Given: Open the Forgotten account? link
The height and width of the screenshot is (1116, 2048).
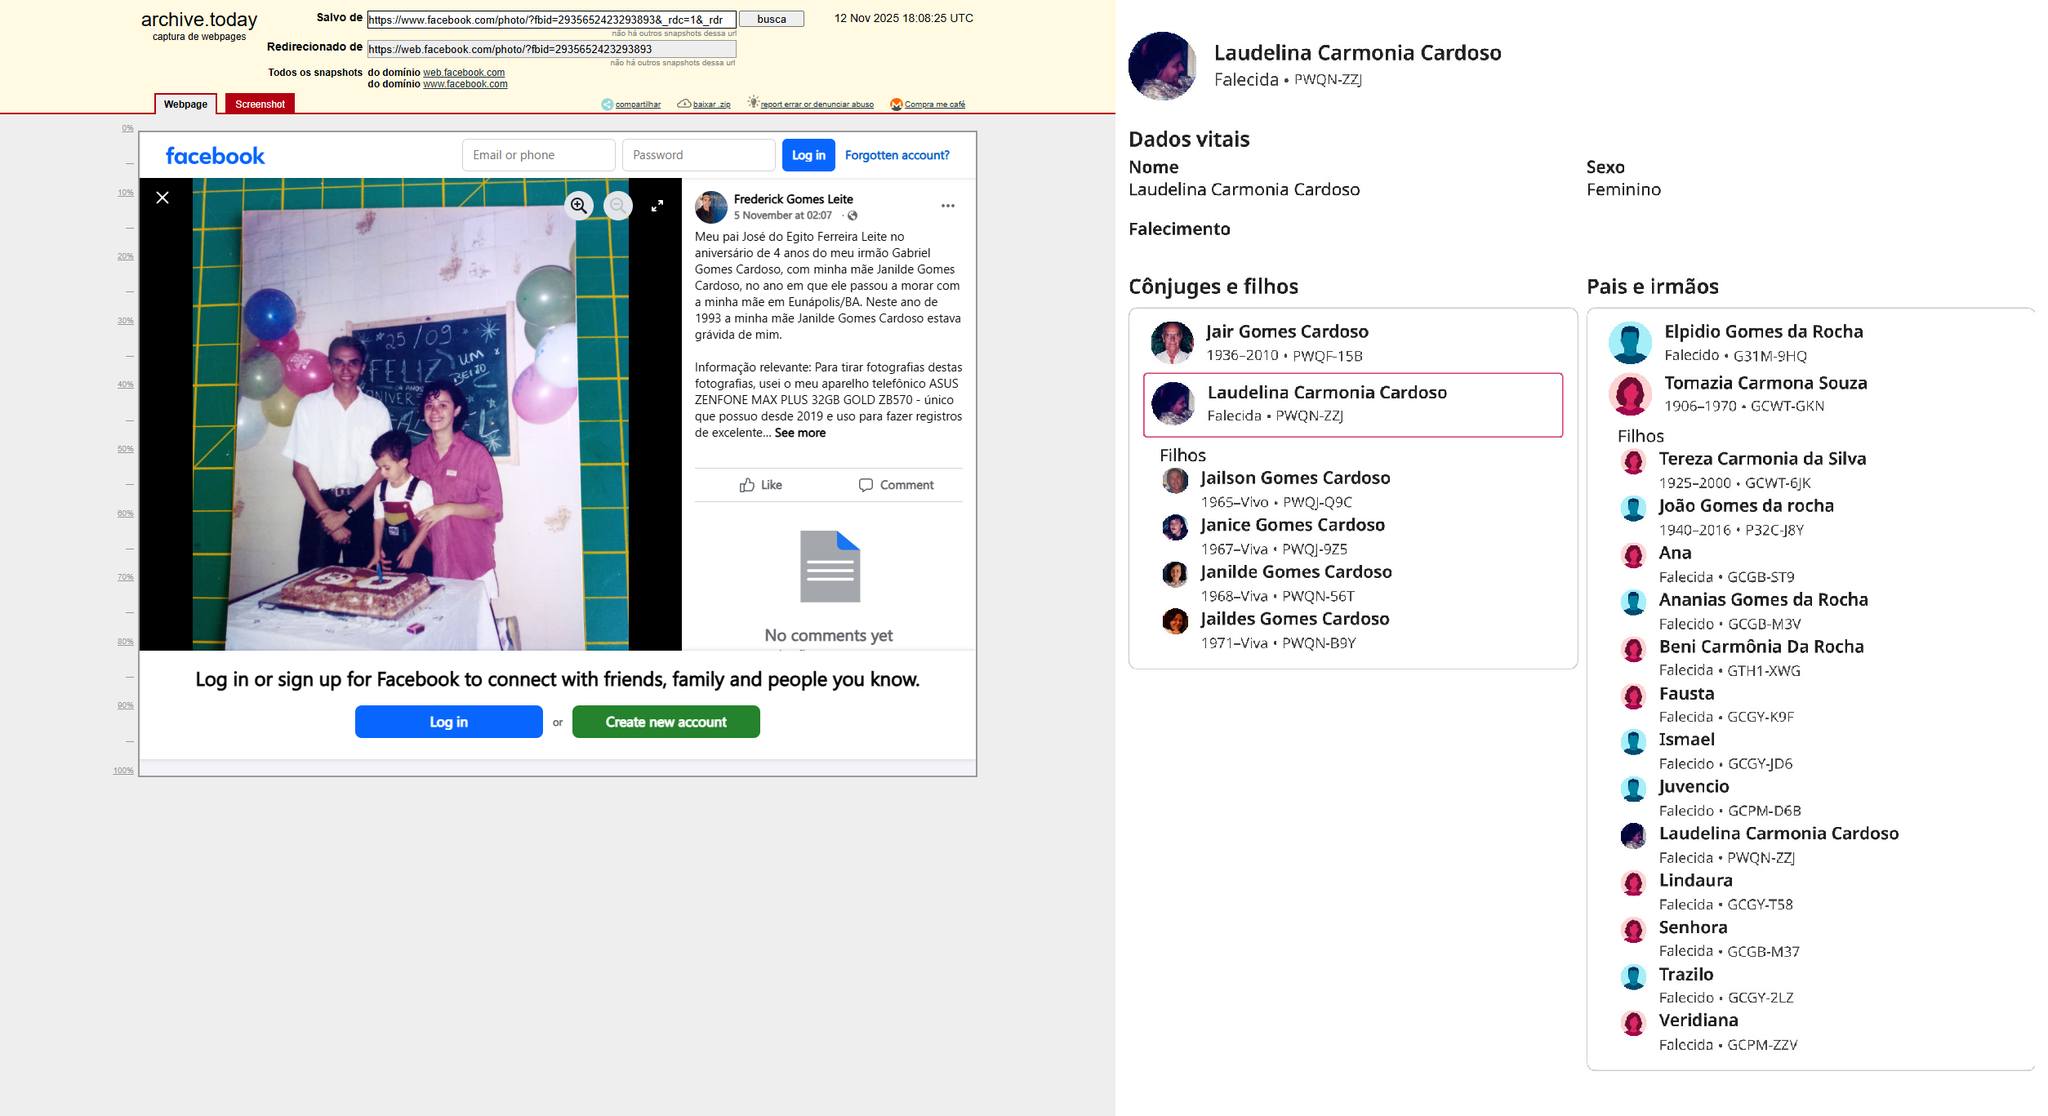Looking at the screenshot, I should [896, 155].
